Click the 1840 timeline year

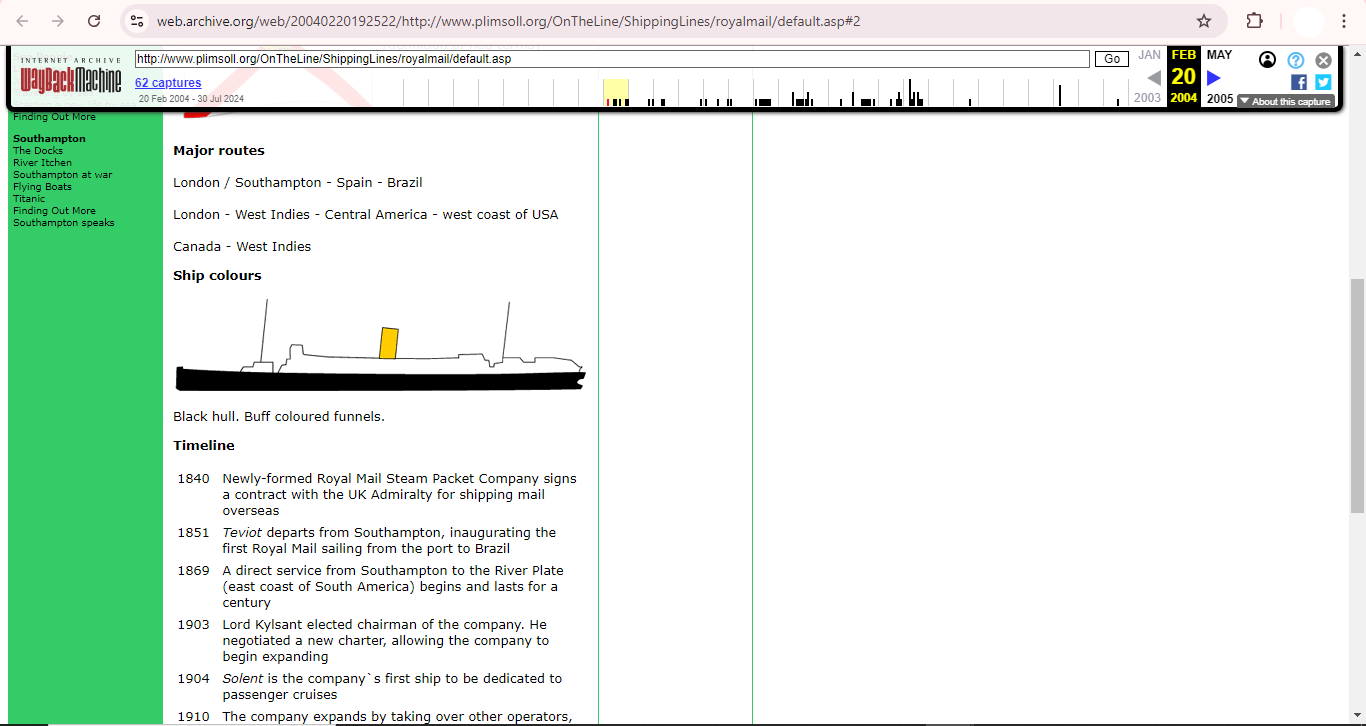pos(194,479)
